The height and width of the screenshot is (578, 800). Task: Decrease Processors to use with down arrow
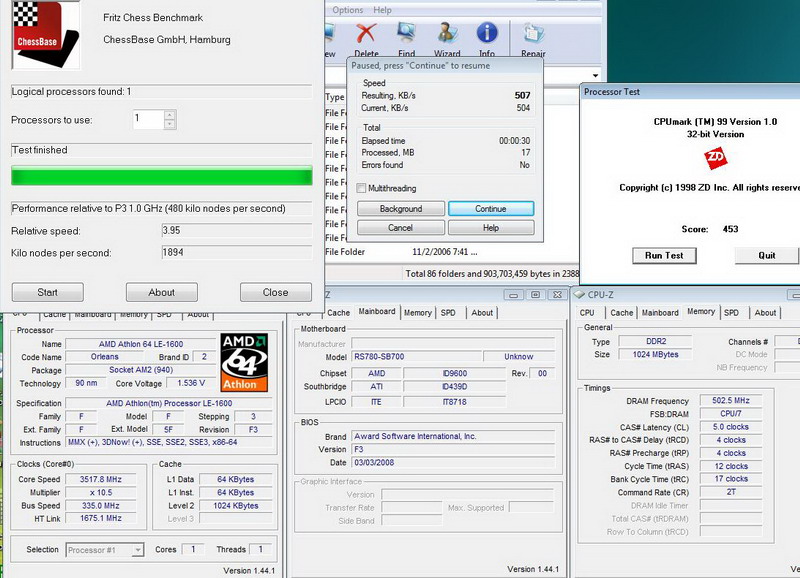pyautogui.click(x=170, y=124)
